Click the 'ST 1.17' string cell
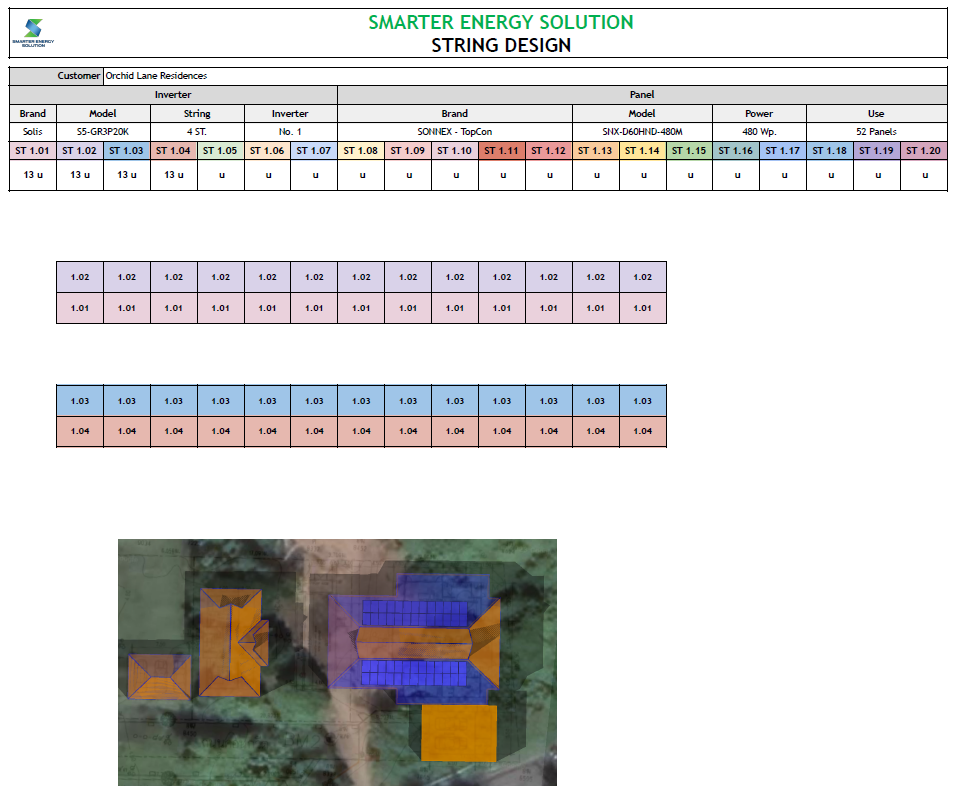This screenshot has height=792, width=956. pos(783,151)
